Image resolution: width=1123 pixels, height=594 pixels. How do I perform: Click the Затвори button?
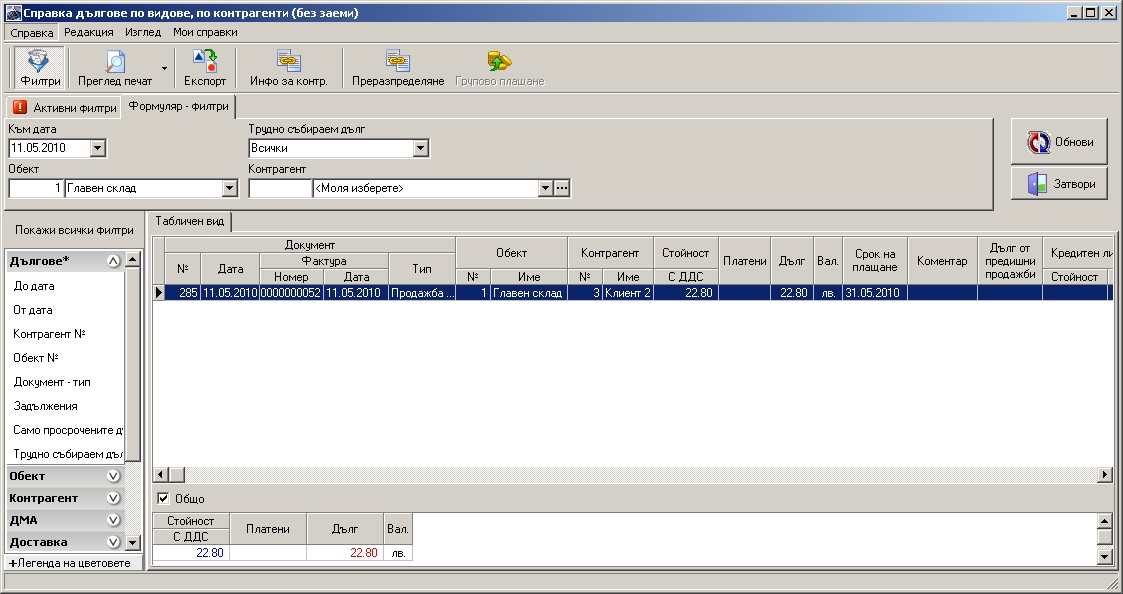click(1059, 183)
